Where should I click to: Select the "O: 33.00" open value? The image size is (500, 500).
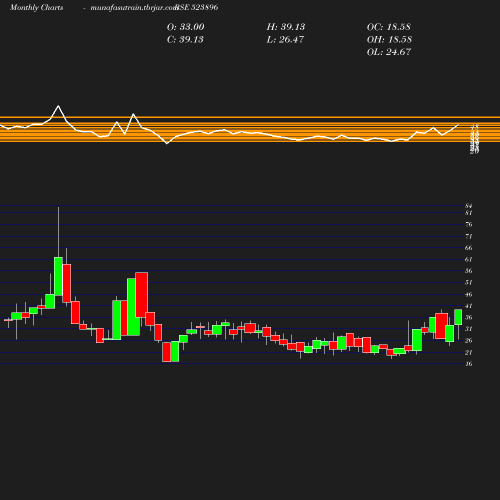point(186,27)
